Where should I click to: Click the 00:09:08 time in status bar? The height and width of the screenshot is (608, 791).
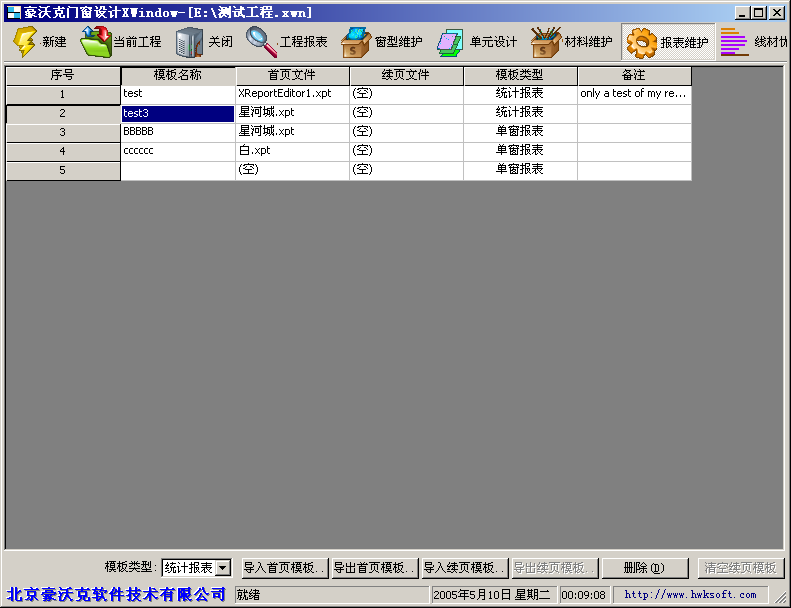coord(584,595)
